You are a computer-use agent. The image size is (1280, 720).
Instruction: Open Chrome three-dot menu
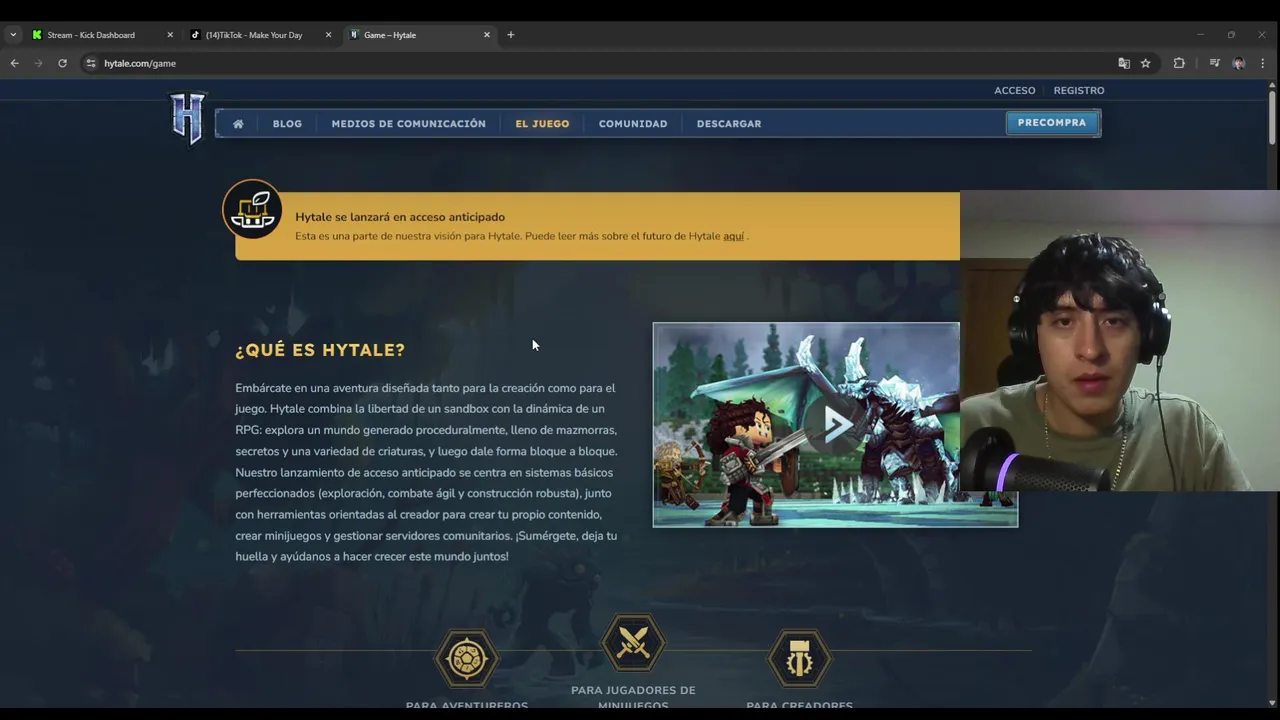click(x=1262, y=63)
